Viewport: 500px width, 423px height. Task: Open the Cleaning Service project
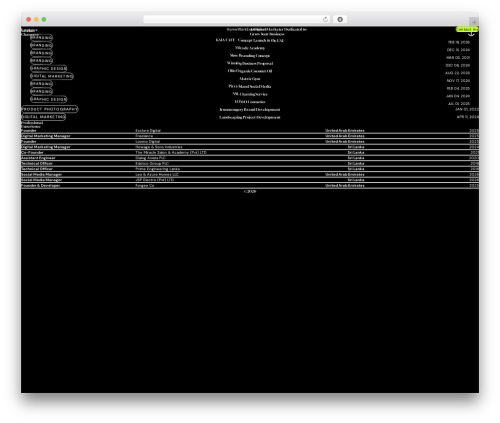(250, 94)
